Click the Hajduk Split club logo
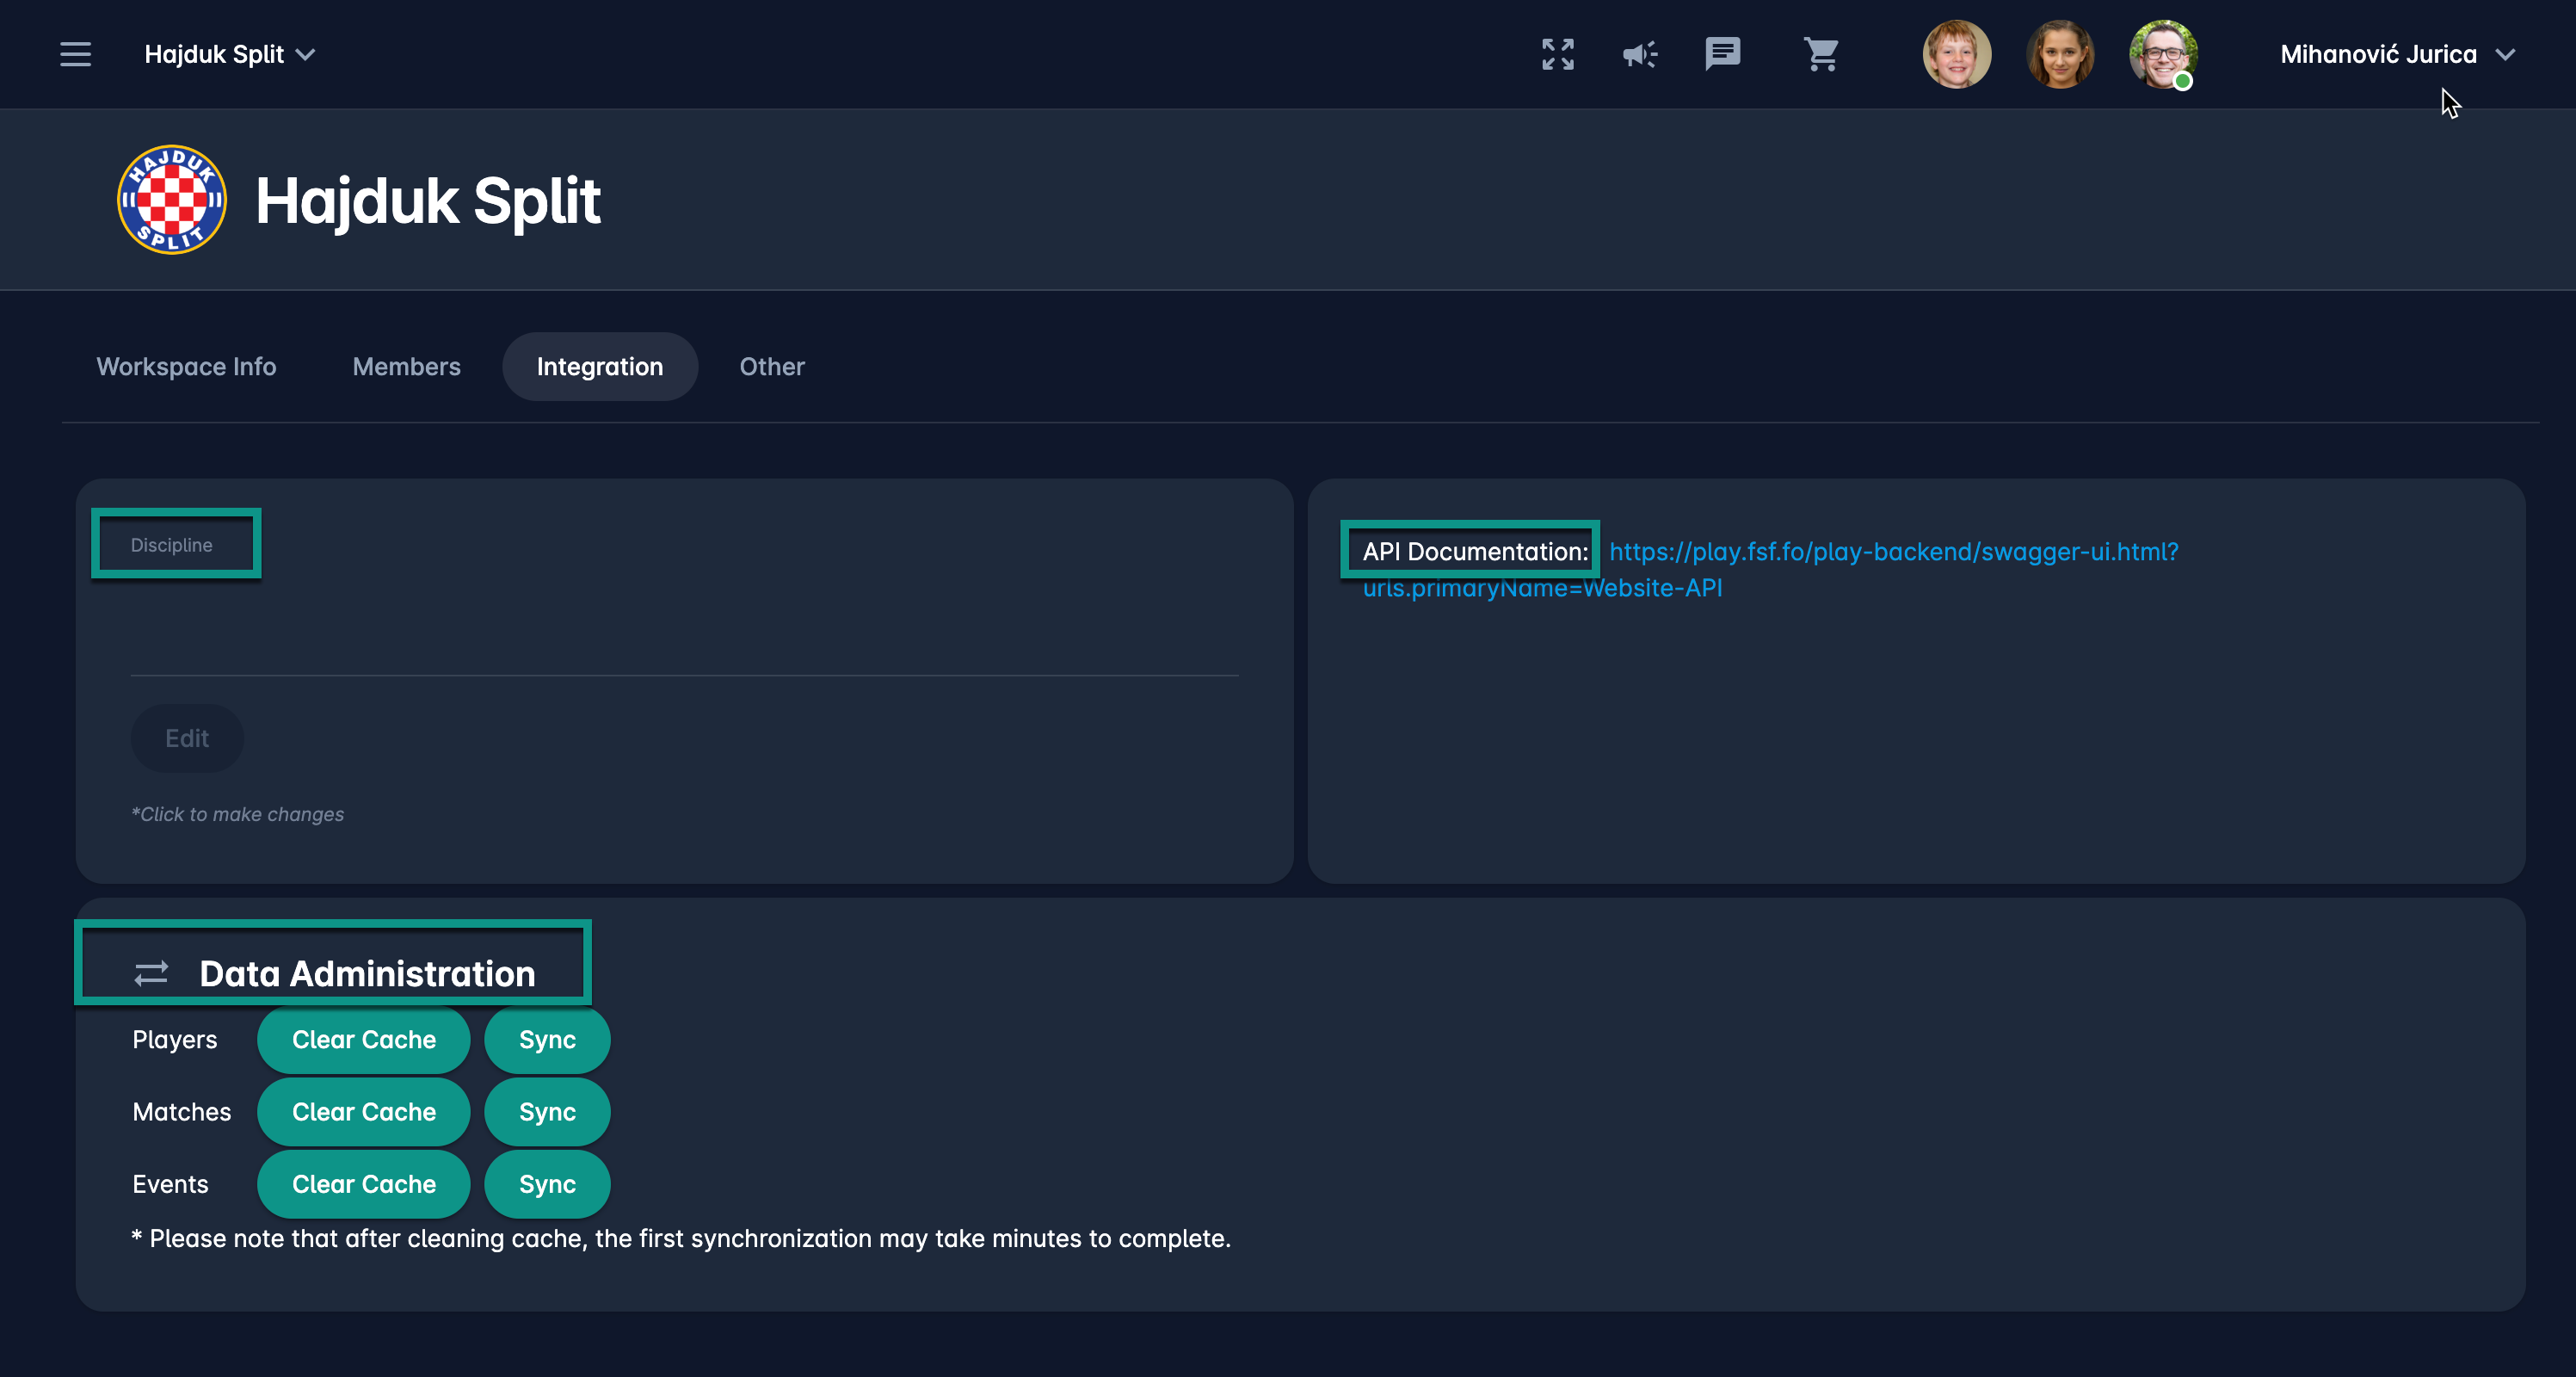Image resolution: width=2576 pixels, height=1377 pixels. pyautogui.click(x=172, y=200)
